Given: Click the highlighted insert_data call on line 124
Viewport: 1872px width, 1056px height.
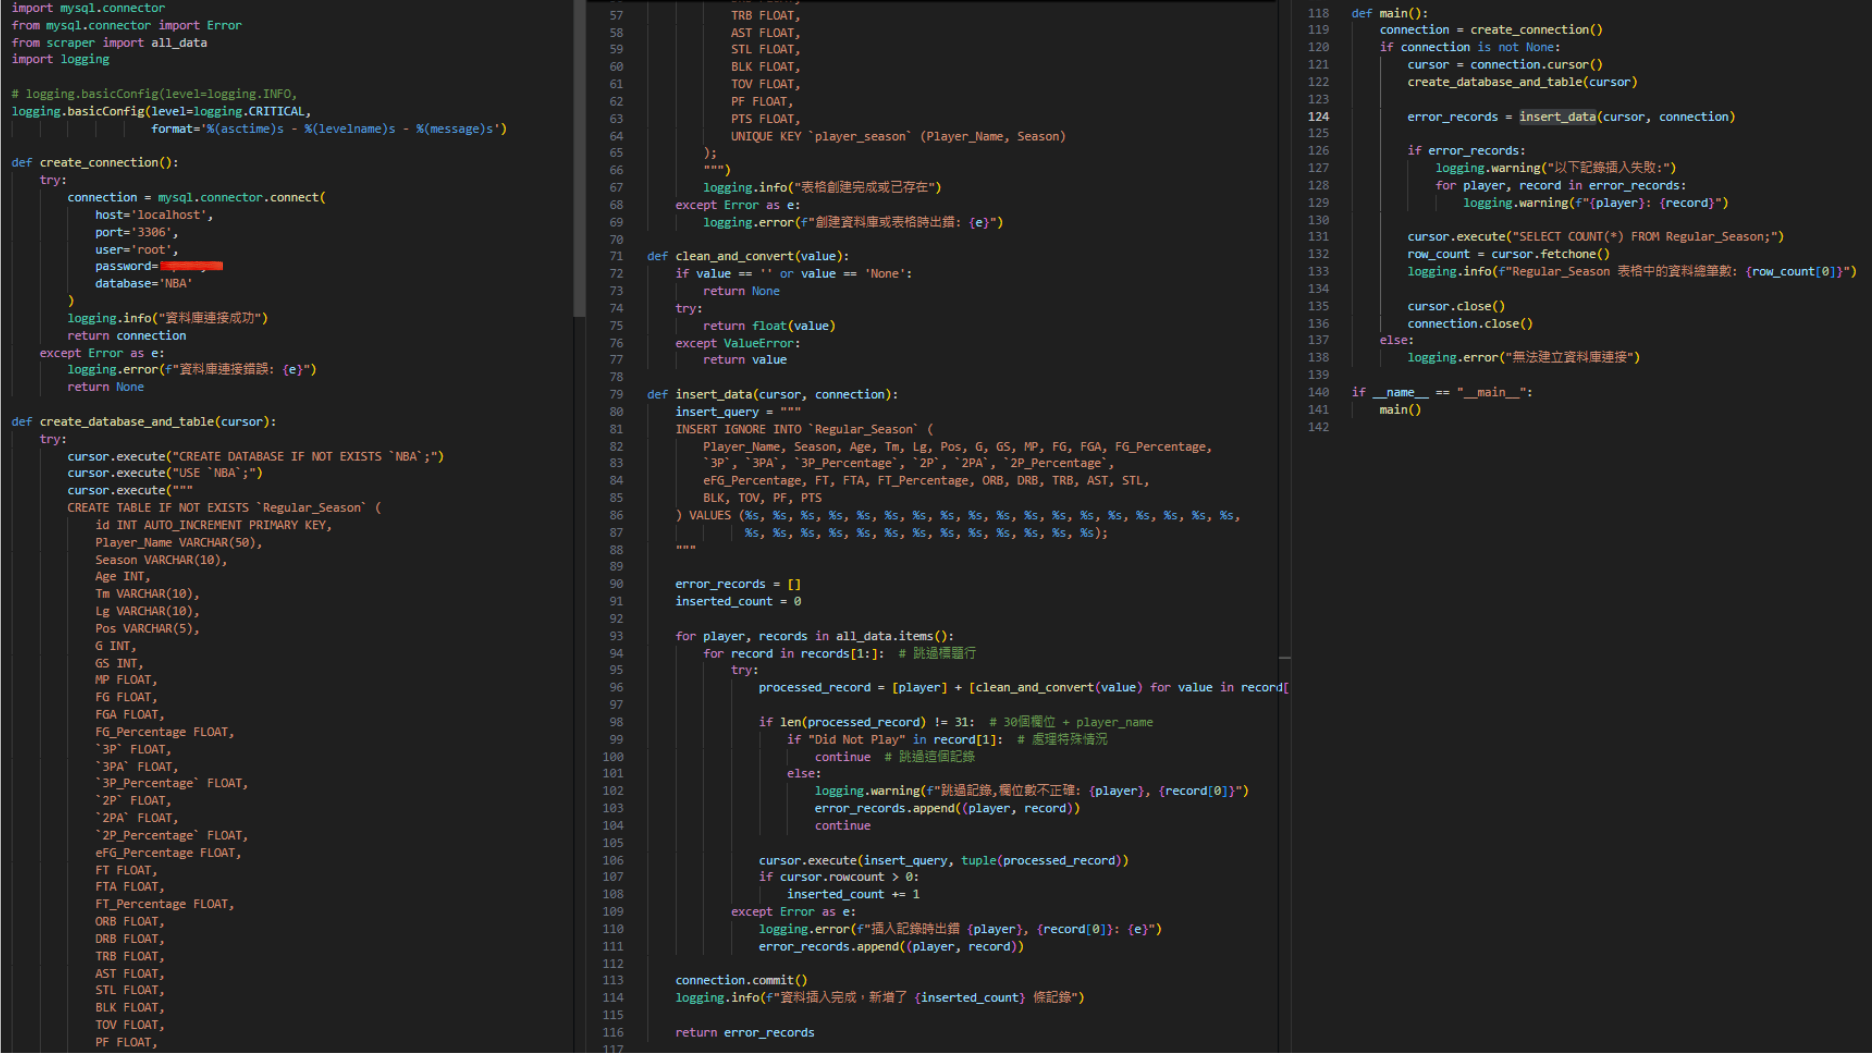Looking at the screenshot, I should tap(1558, 116).
